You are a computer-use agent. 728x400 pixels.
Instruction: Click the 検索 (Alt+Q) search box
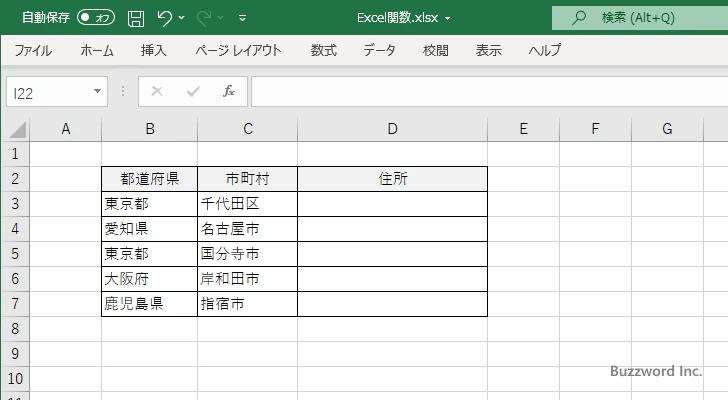640,18
